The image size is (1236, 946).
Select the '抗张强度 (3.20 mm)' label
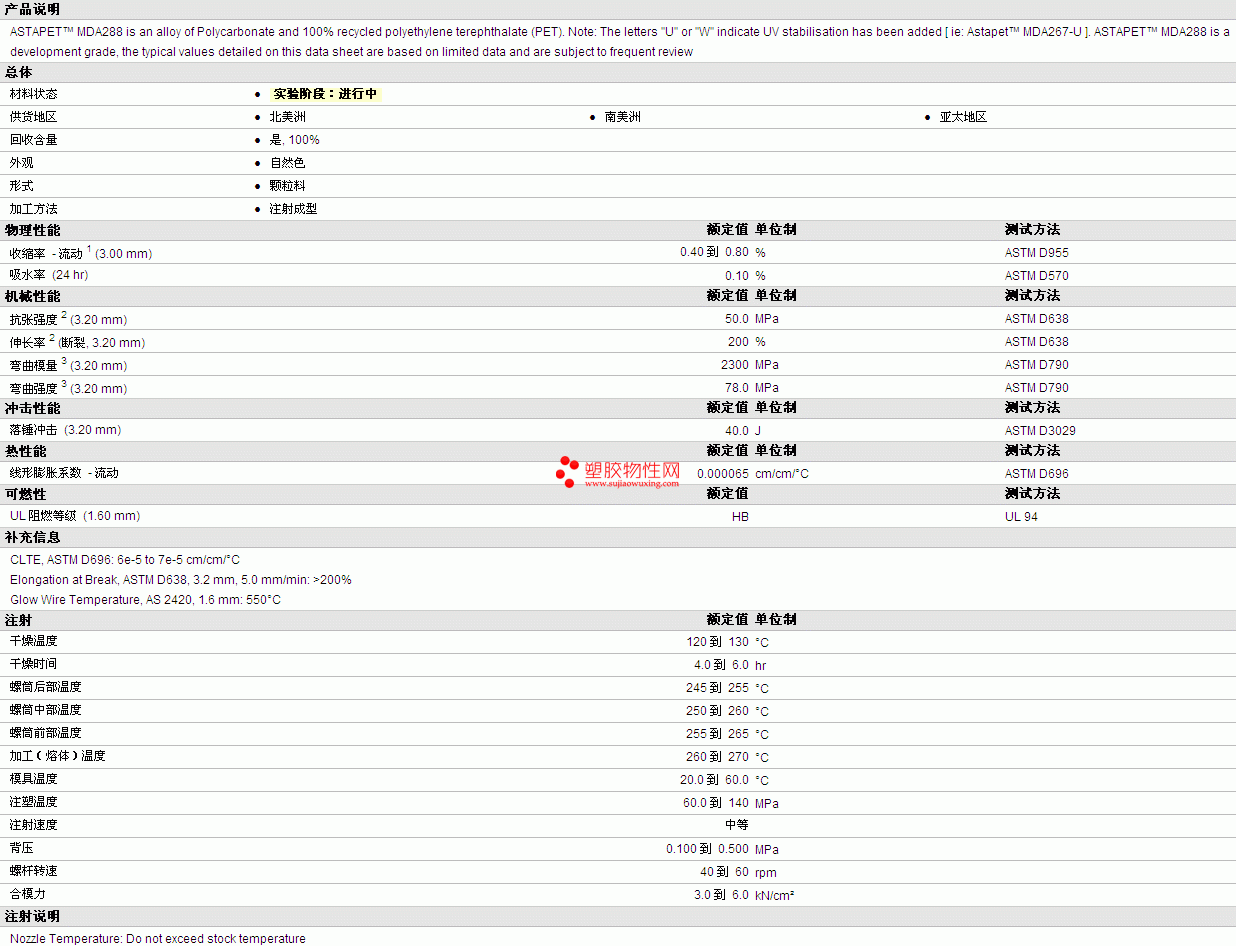[x=68, y=319]
